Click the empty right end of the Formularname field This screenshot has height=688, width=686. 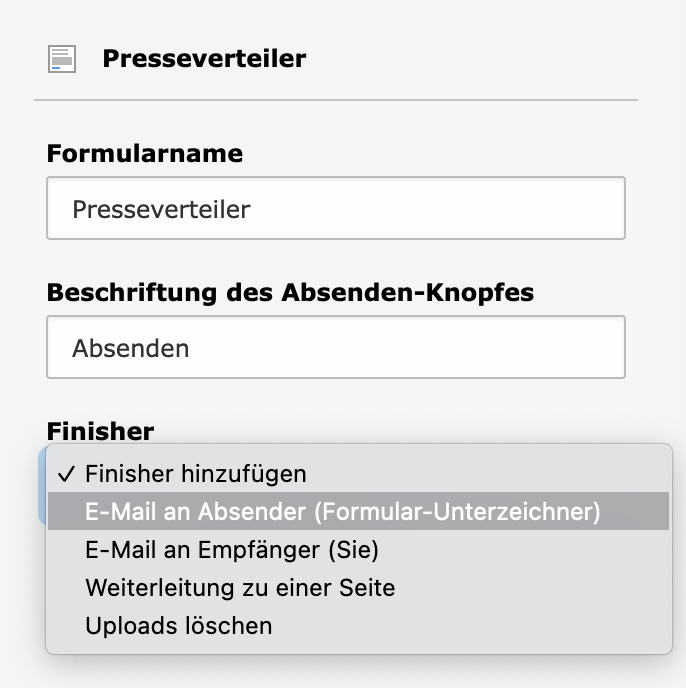coord(560,209)
